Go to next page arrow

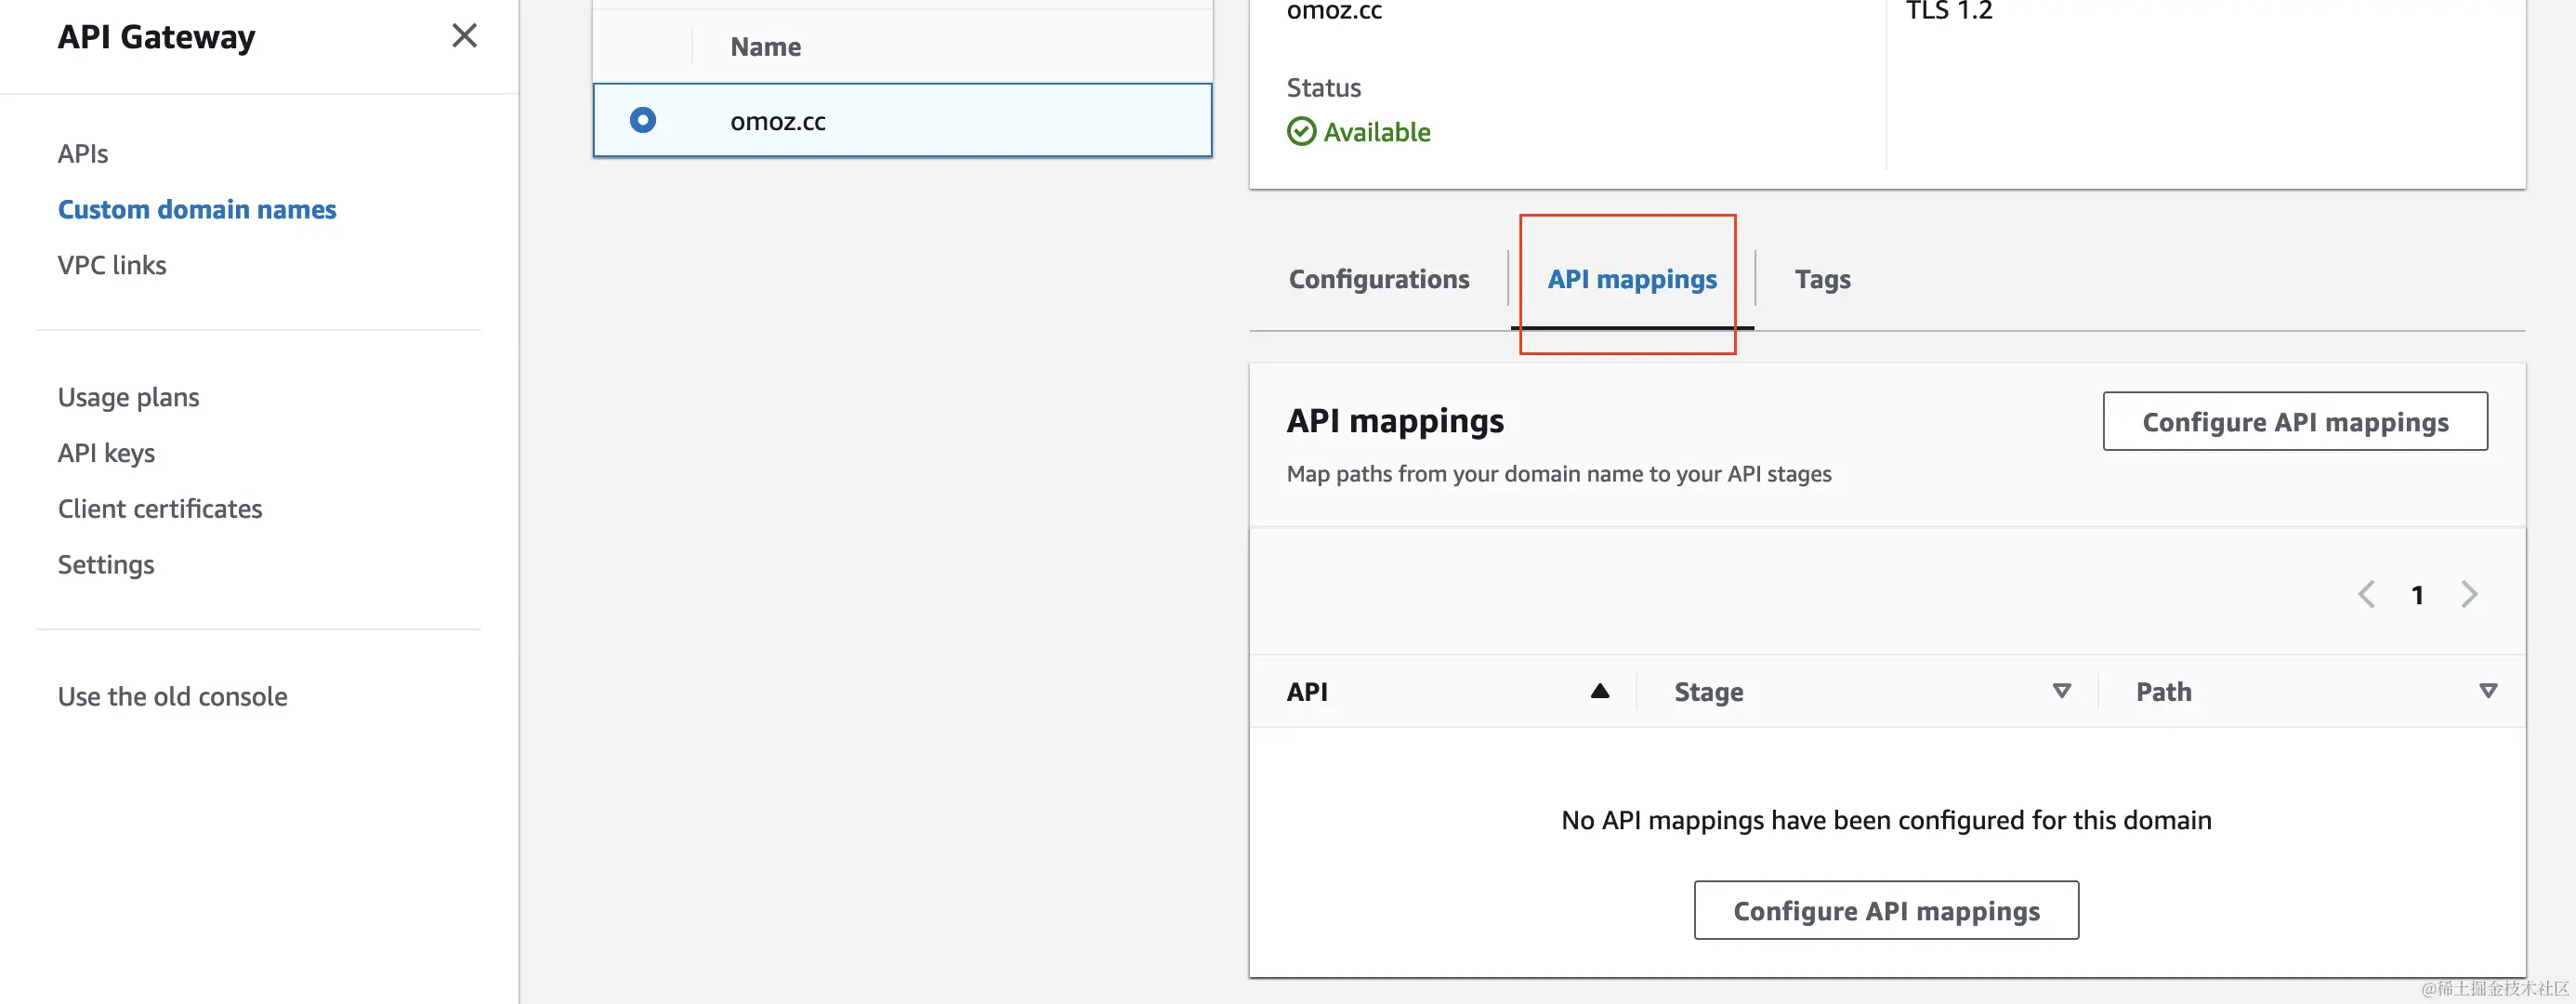pos(2469,594)
